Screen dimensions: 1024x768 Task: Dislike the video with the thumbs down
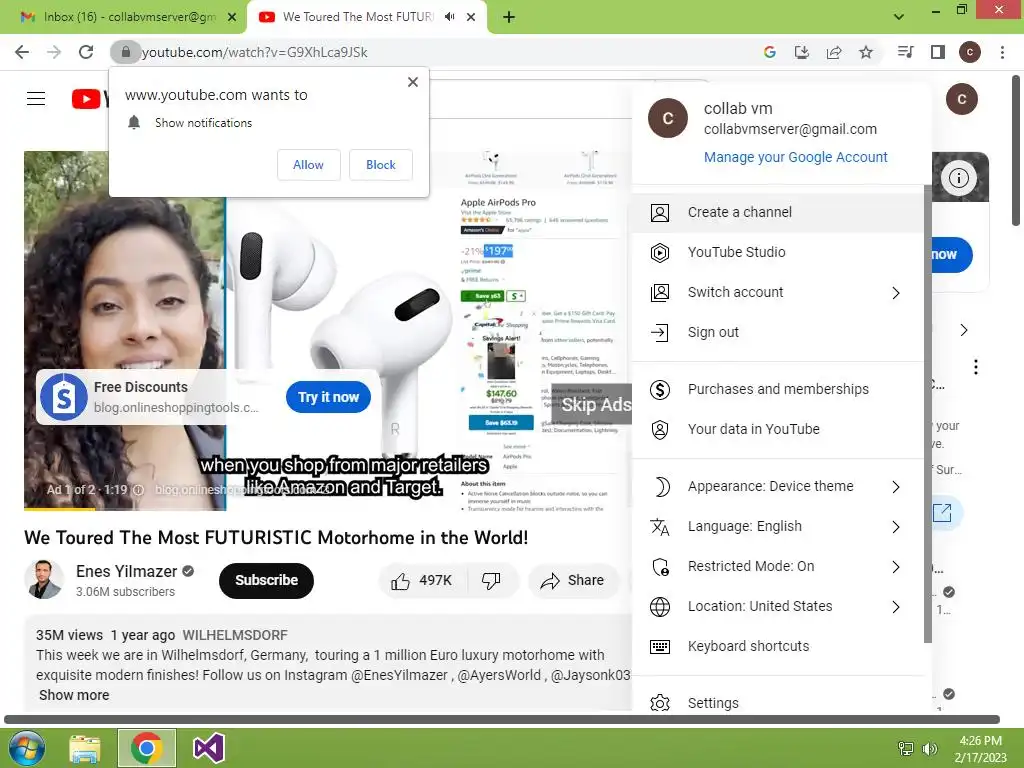click(x=491, y=581)
